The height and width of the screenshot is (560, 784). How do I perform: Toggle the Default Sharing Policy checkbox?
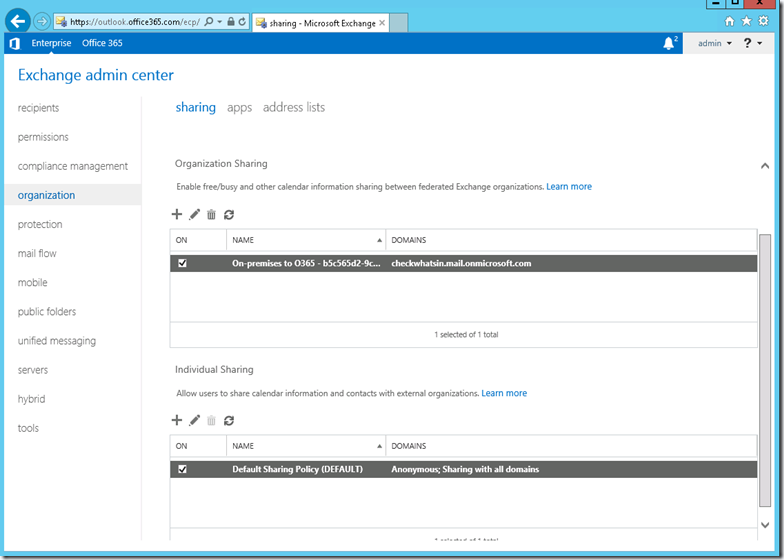(x=182, y=469)
